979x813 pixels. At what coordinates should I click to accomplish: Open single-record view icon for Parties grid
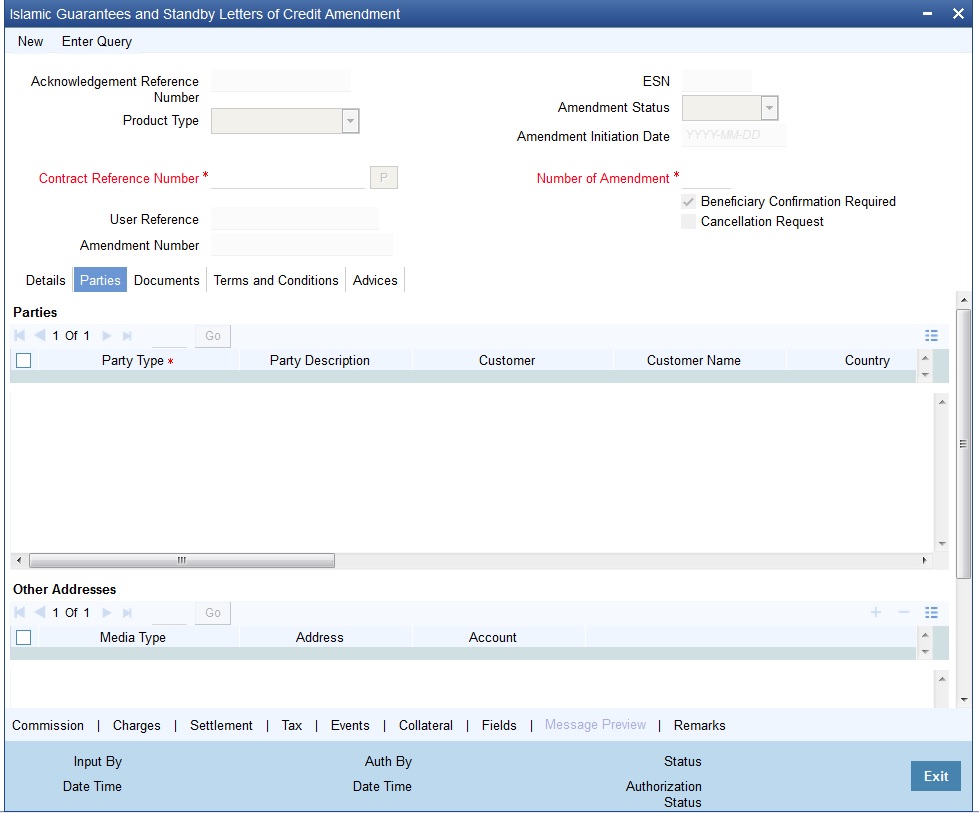pyautogui.click(x=931, y=336)
